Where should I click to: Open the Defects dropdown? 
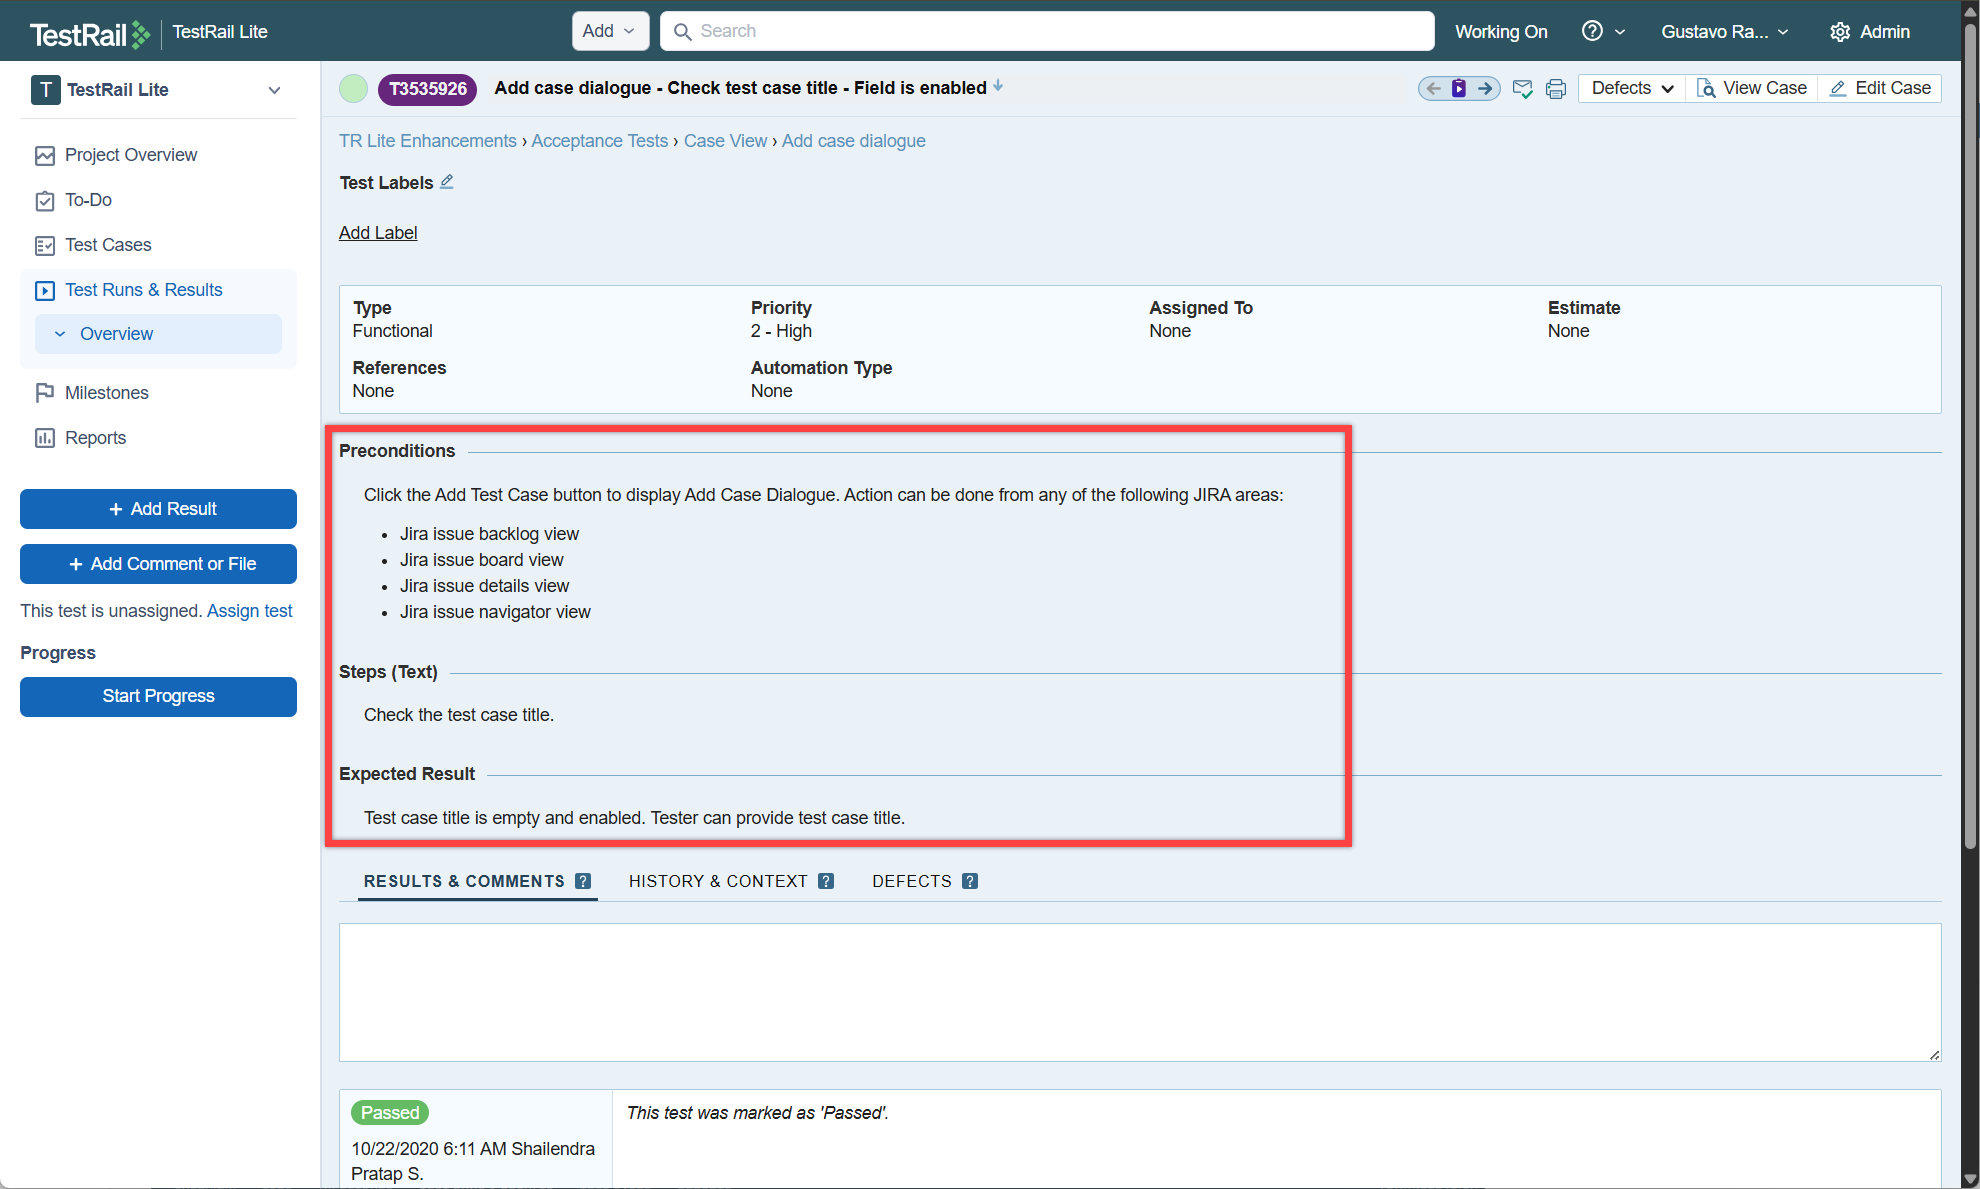[1631, 88]
